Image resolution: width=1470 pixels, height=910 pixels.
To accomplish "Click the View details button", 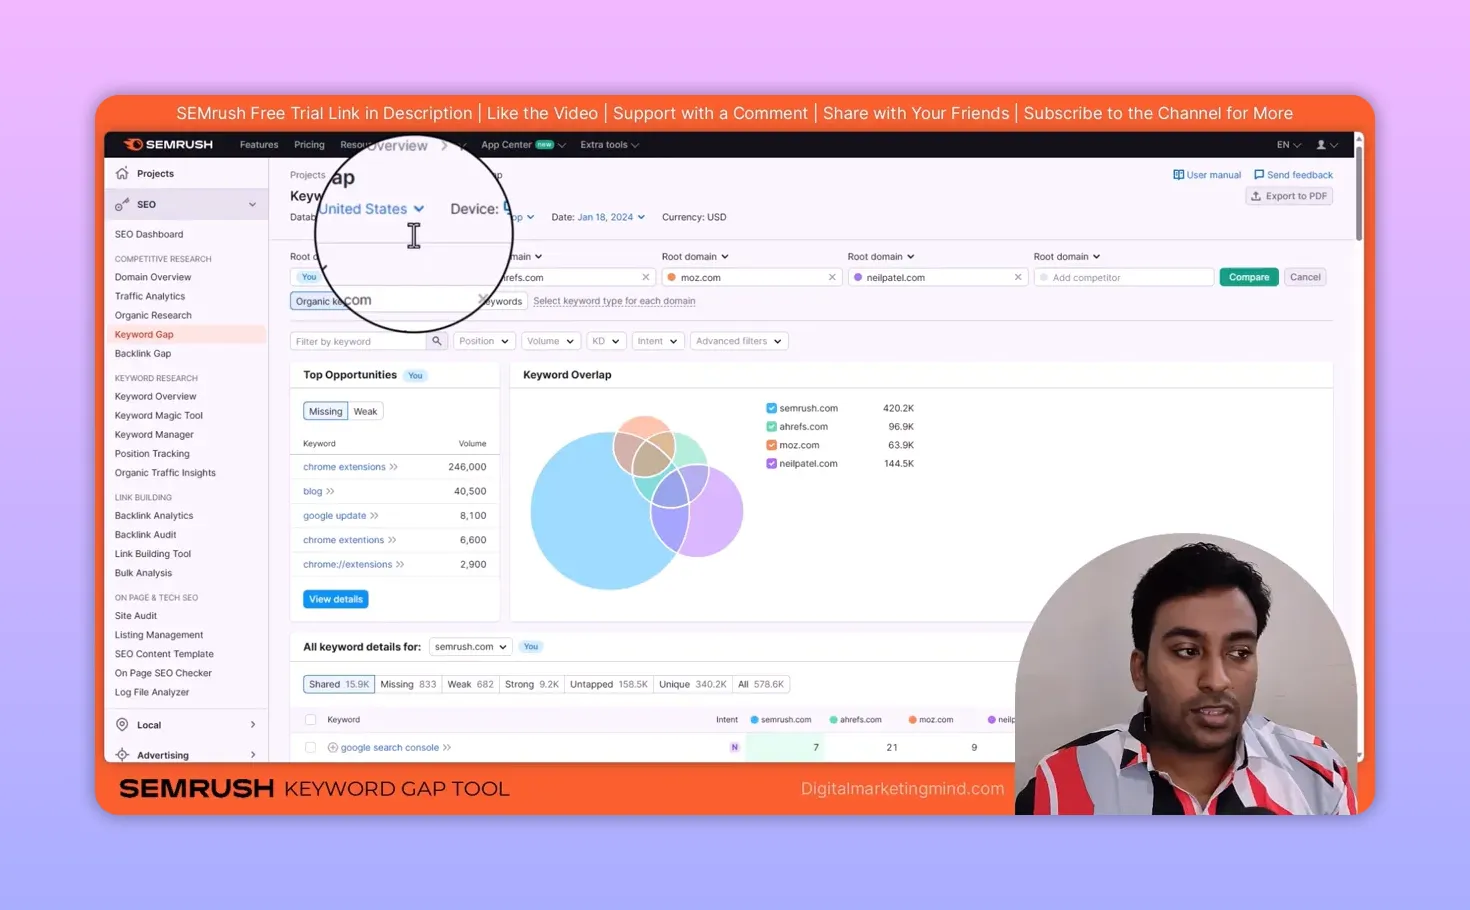I will click(x=336, y=599).
